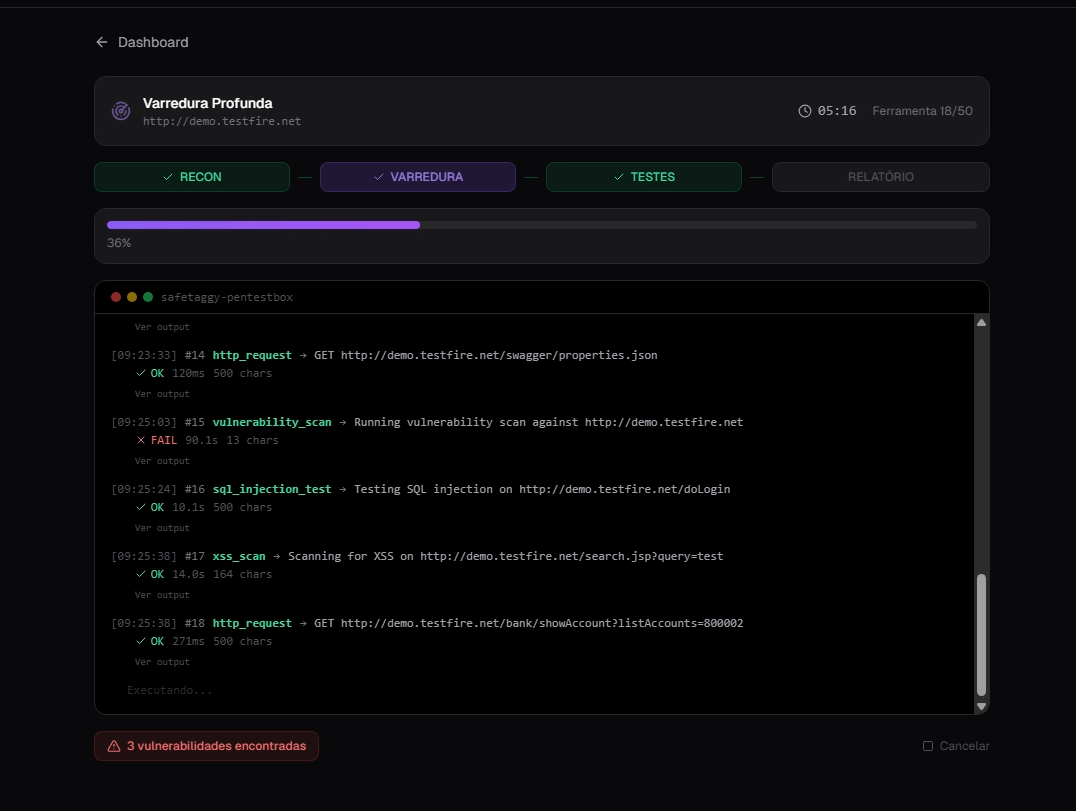1076x811 pixels.
Task: Click the safetaggy-pentestbox terminal title
Action: point(227,297)
